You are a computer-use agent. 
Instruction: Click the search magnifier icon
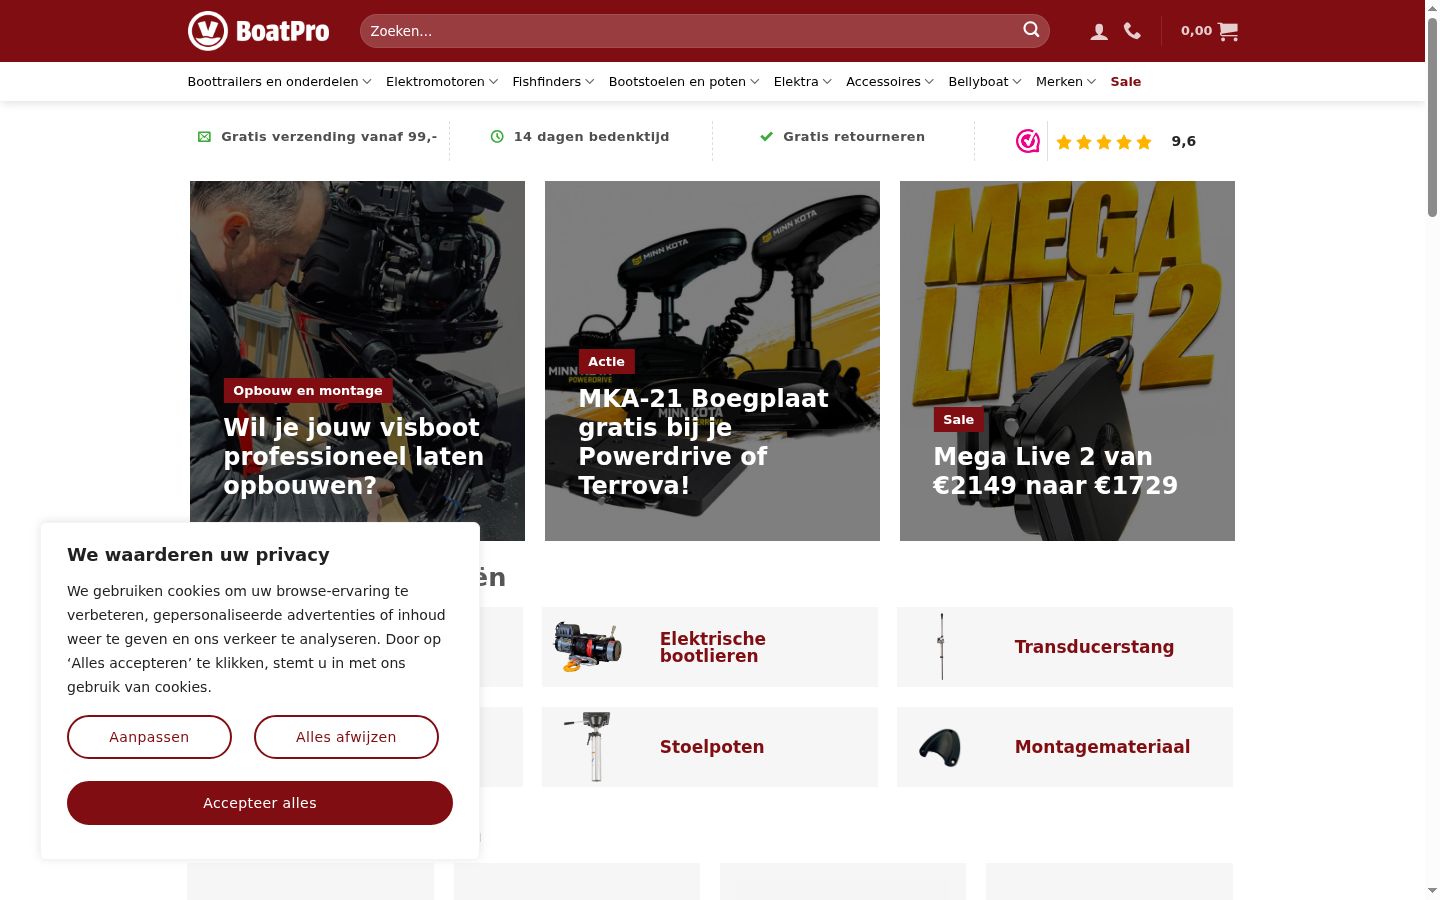click(1031, 30)
